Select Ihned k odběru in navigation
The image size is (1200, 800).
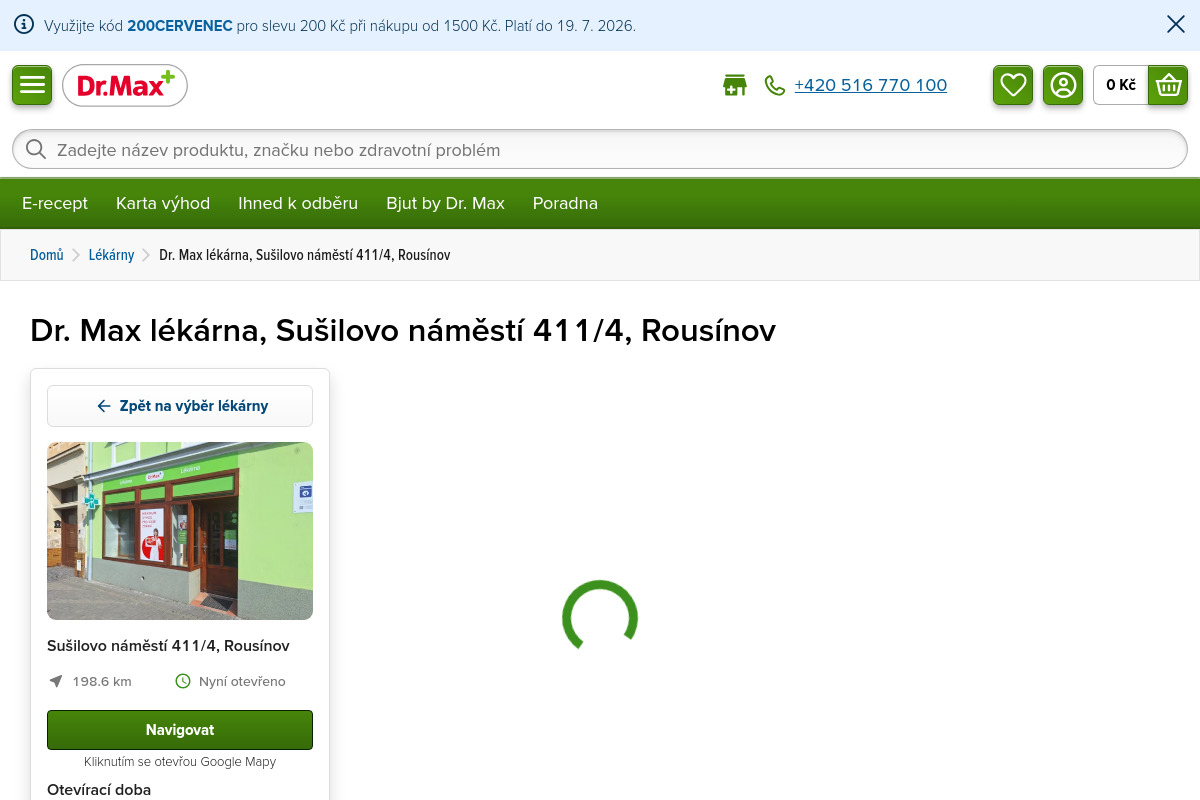tap(298, 203)
